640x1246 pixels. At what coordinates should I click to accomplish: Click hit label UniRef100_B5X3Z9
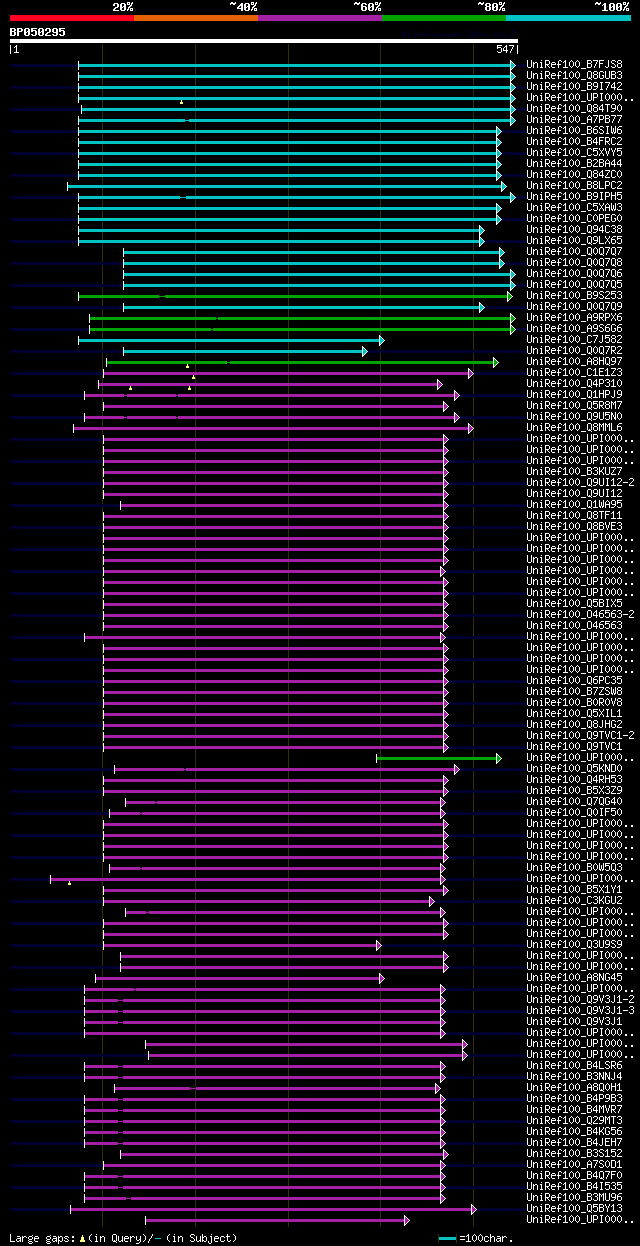(574, 790)
